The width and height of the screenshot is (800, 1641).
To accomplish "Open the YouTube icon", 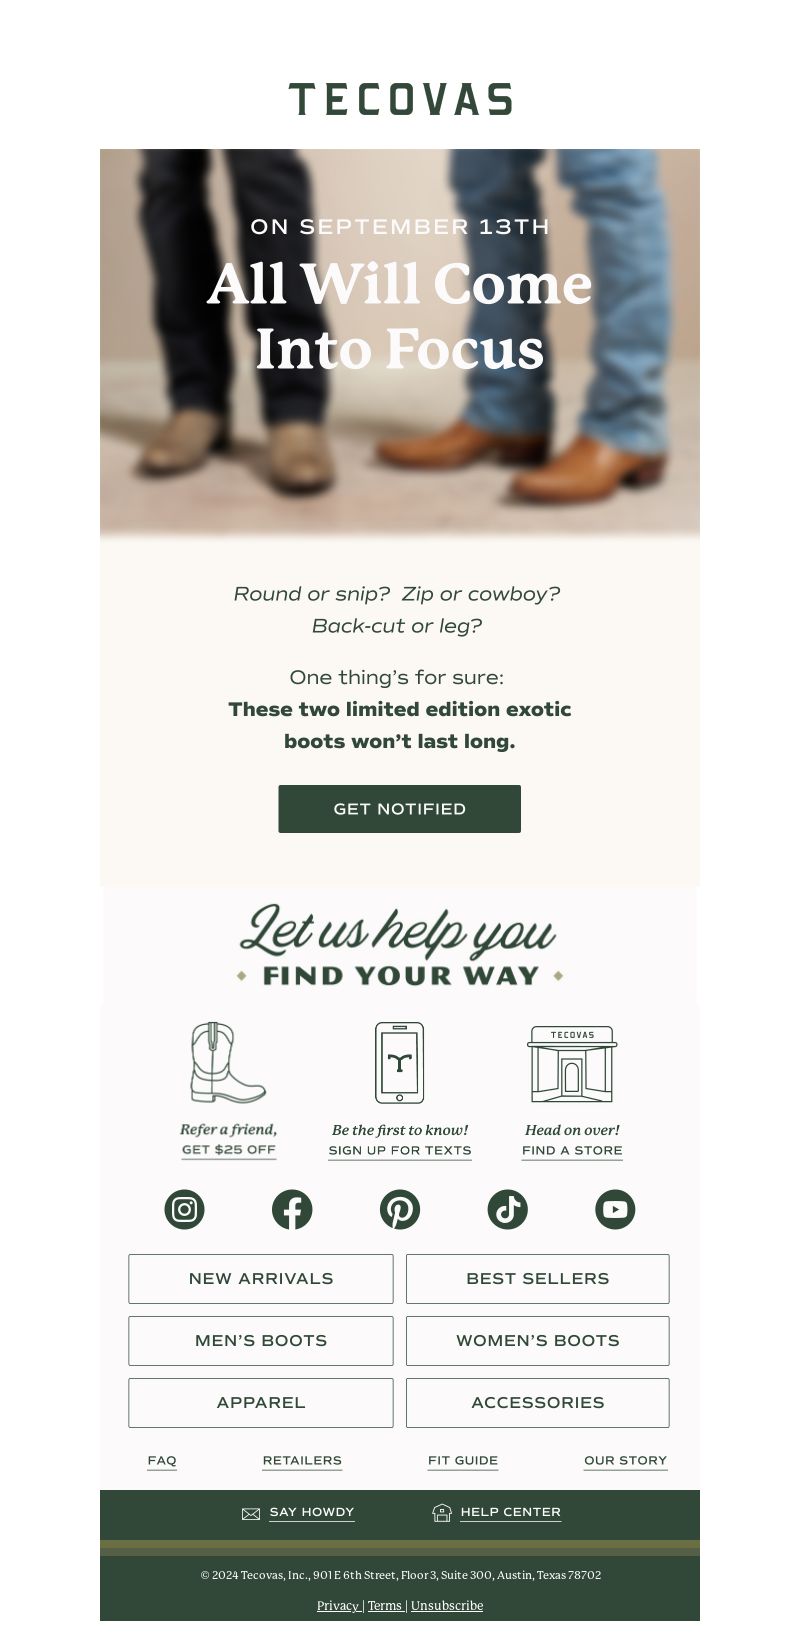I will click(615, 1209).
